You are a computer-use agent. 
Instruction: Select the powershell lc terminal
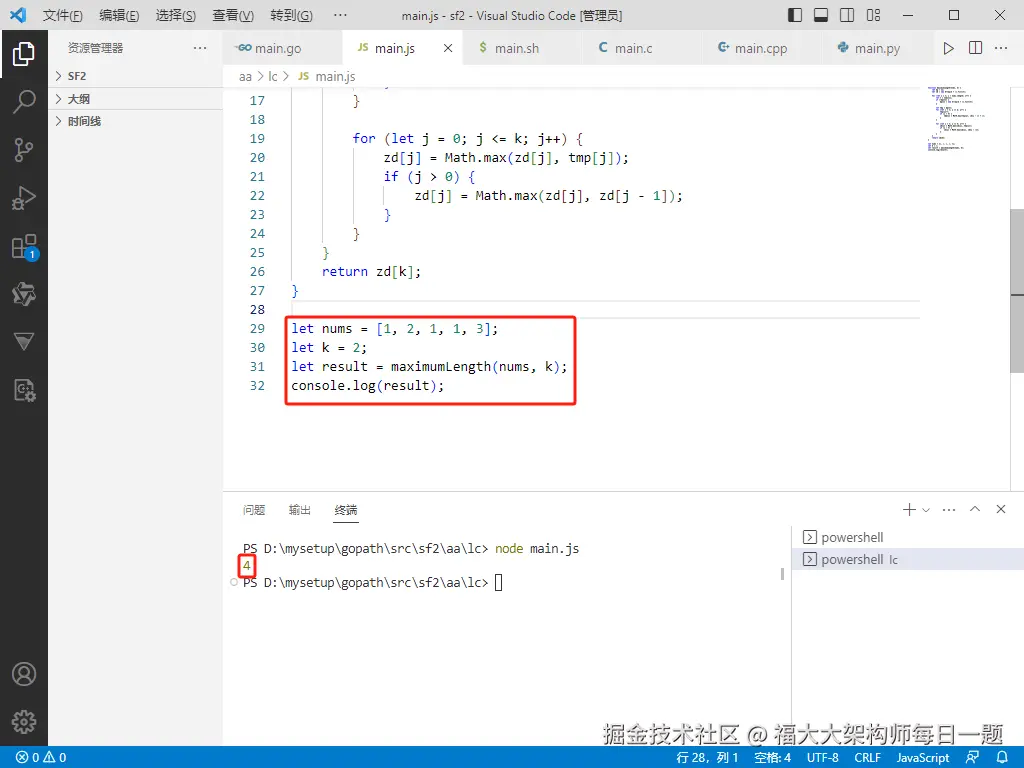click(908, 559)
